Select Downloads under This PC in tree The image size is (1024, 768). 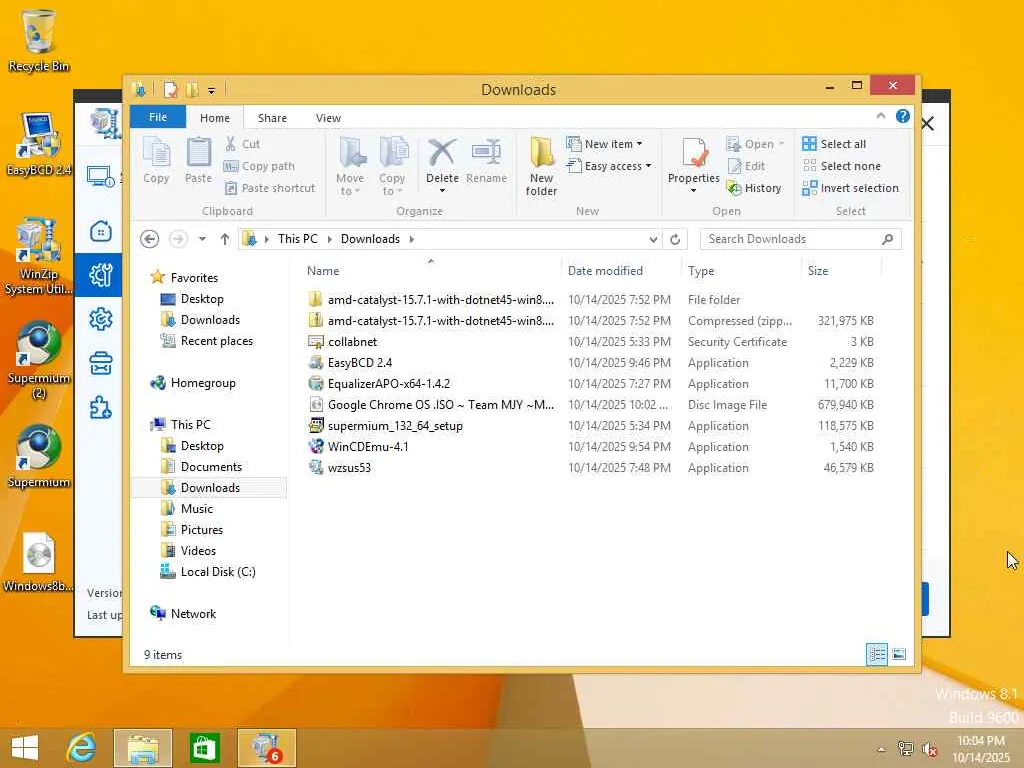(210, 488)
